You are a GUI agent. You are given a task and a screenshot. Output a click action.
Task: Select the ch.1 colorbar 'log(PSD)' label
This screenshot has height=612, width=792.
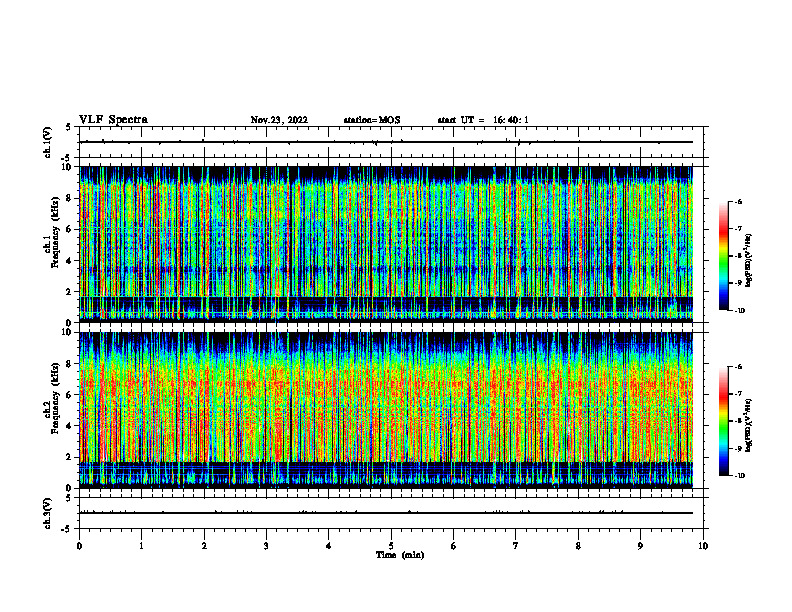tap(749, 260)
